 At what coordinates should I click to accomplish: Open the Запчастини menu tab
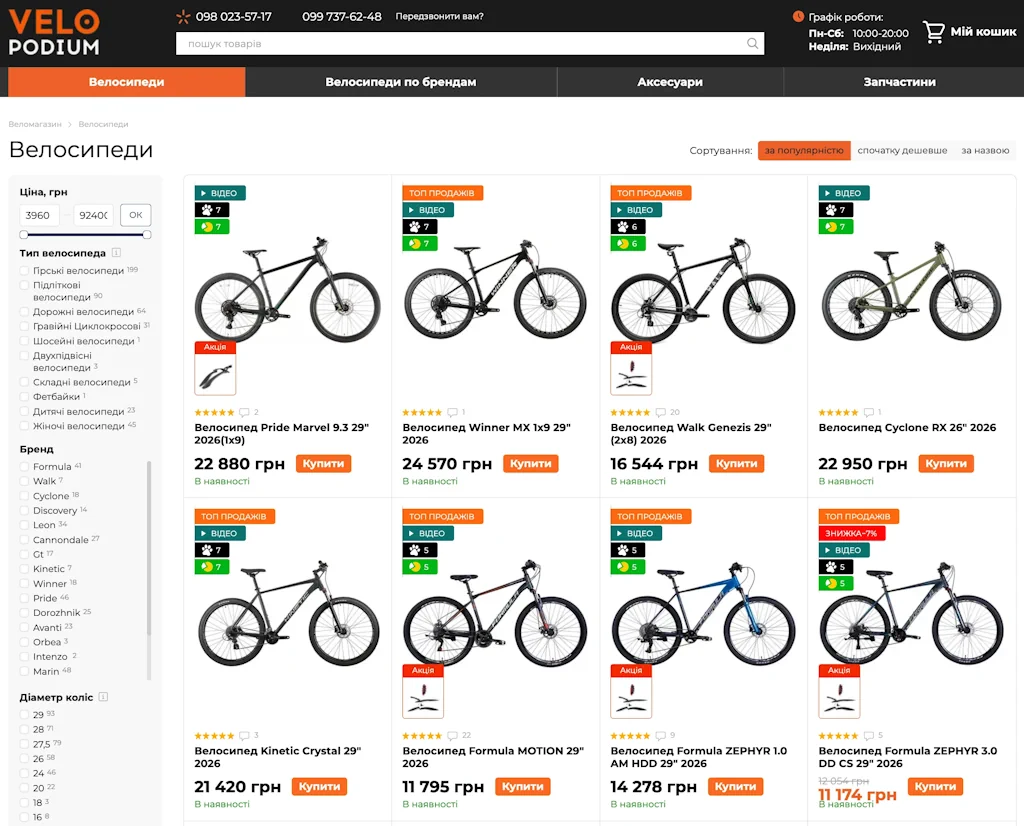point(900,82)
